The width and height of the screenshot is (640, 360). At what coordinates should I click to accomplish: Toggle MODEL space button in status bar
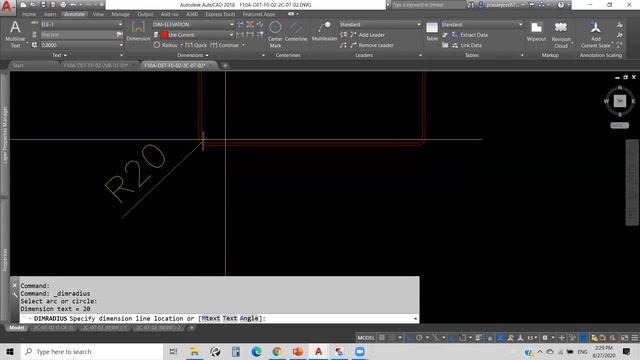366,338
